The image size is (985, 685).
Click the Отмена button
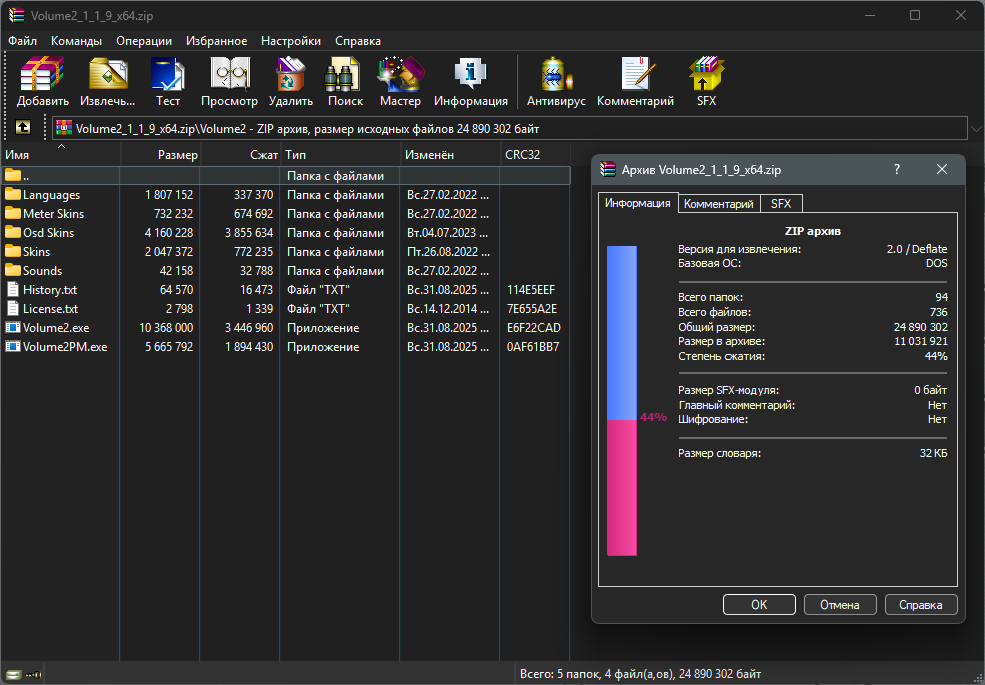840,605
